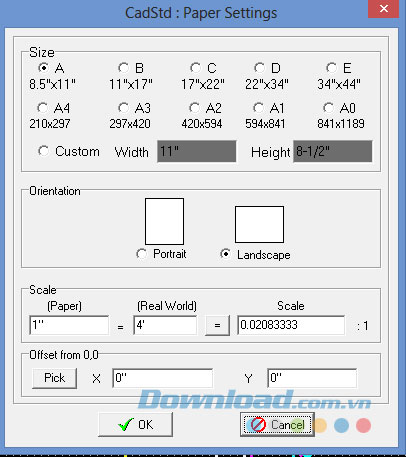The height and width of the screenshot is (457, 406).
Task: Choose size D 22"x34" option
Action: click(x=259, y=68)
